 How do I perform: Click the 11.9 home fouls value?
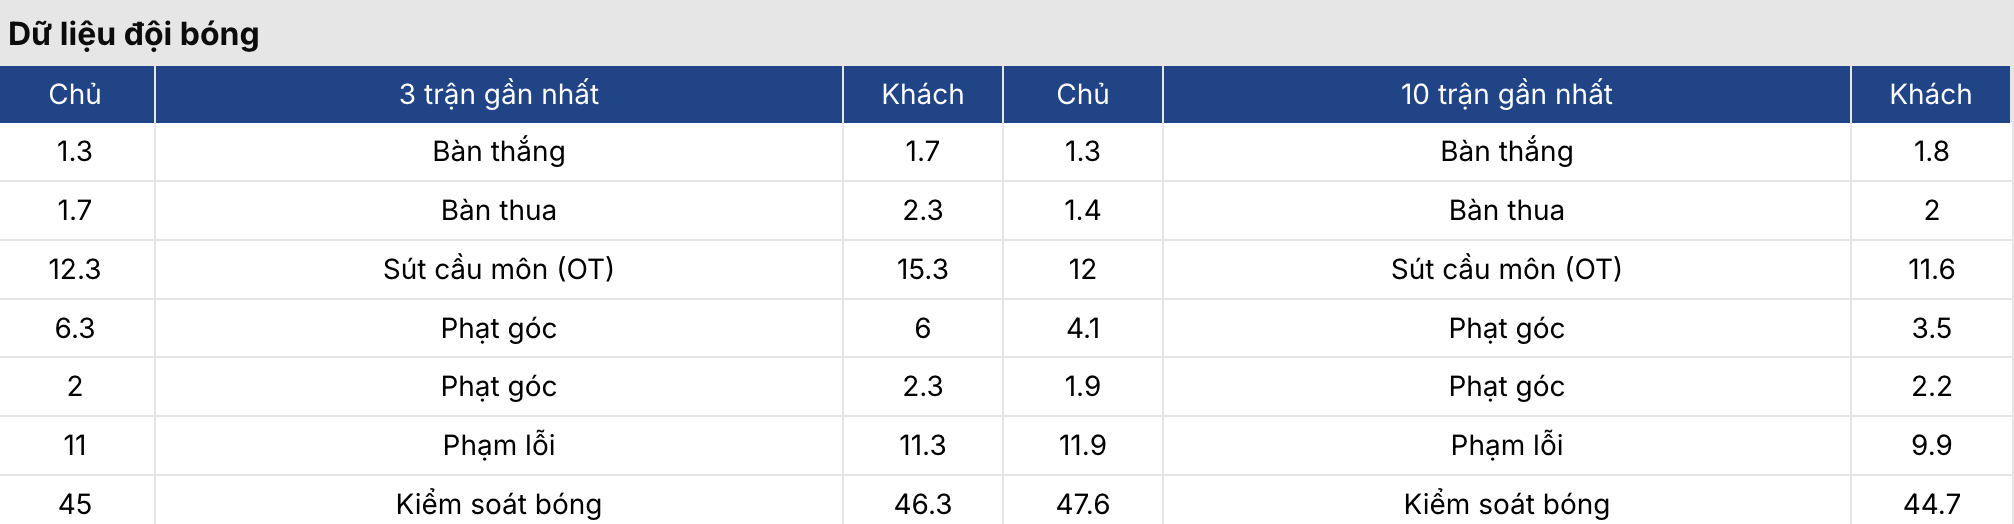1082,445
